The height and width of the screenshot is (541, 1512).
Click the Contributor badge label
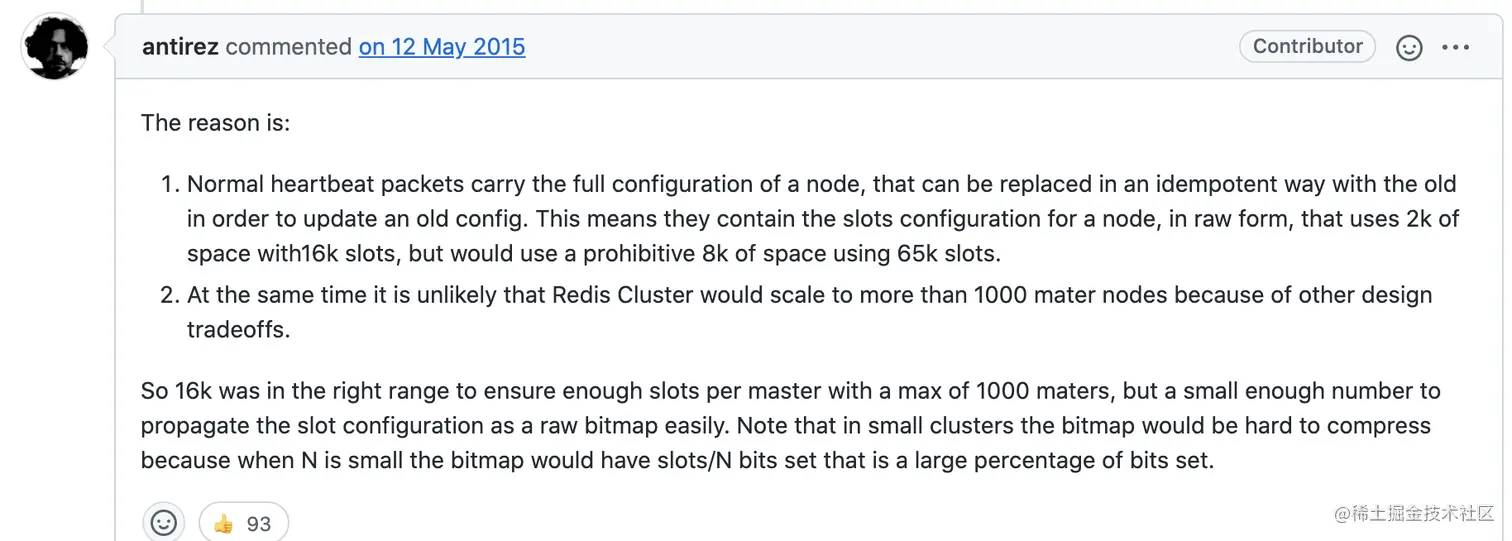pos(1307,47)
